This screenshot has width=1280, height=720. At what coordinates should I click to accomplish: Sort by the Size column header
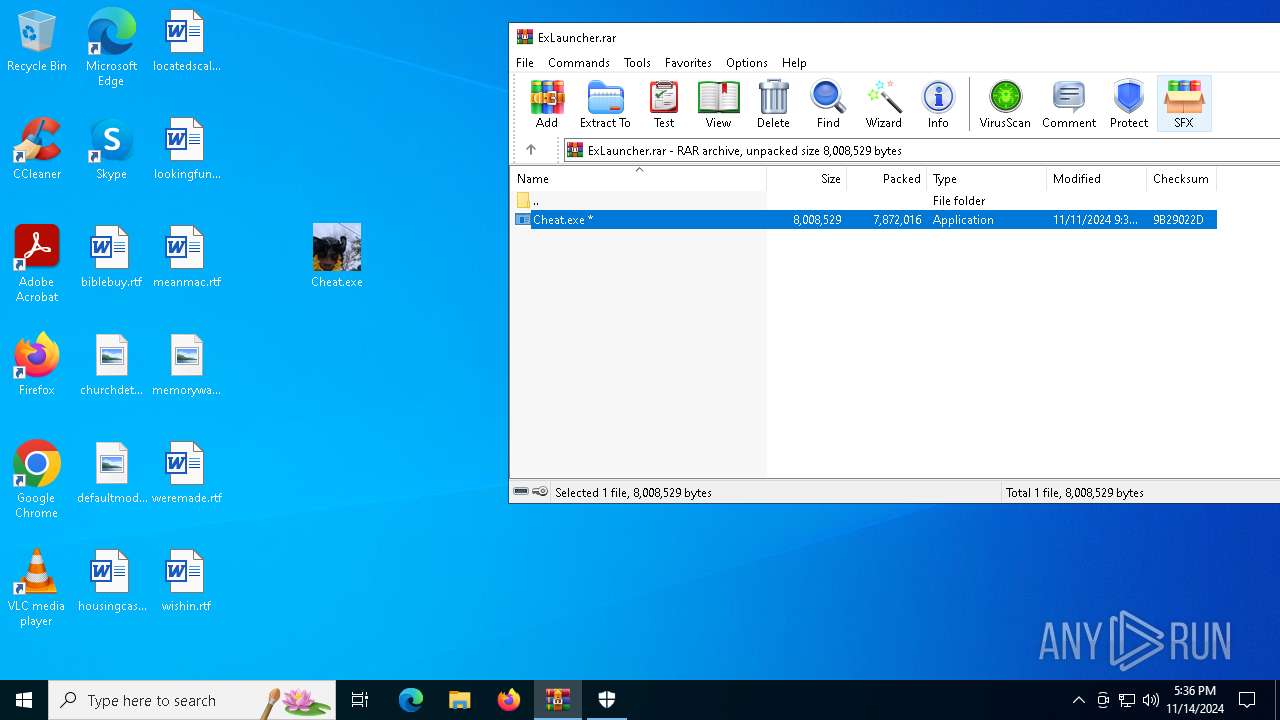pos(807,179)
